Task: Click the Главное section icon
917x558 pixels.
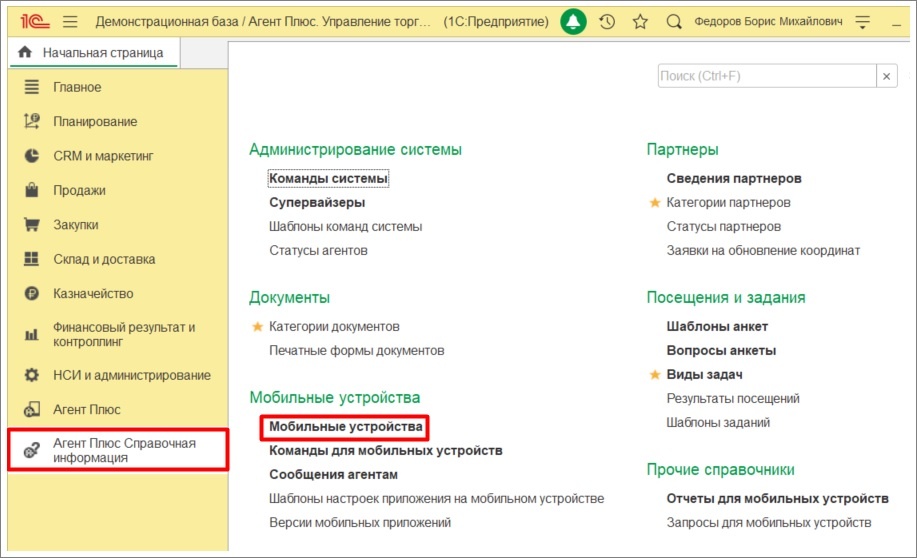Action: click(x=32, y=87)
